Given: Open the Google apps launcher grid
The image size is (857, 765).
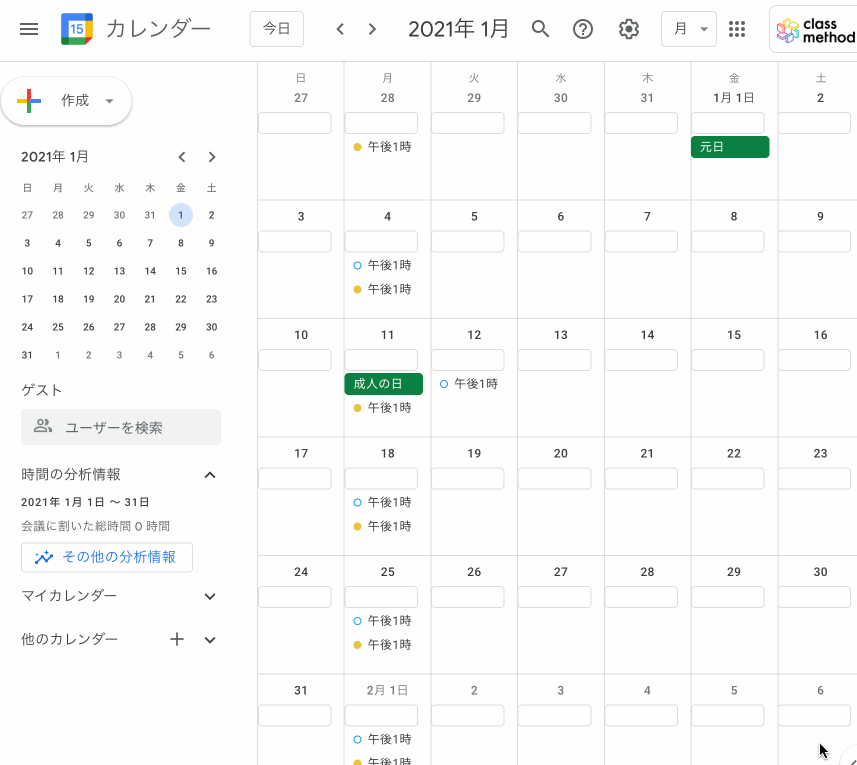Looking at the screenshot, I should click(737, 29).
